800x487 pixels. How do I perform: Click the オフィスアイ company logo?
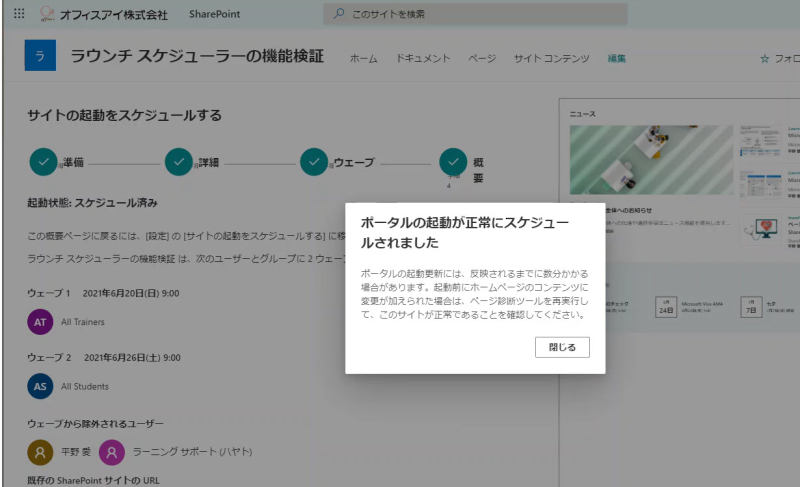47,14
